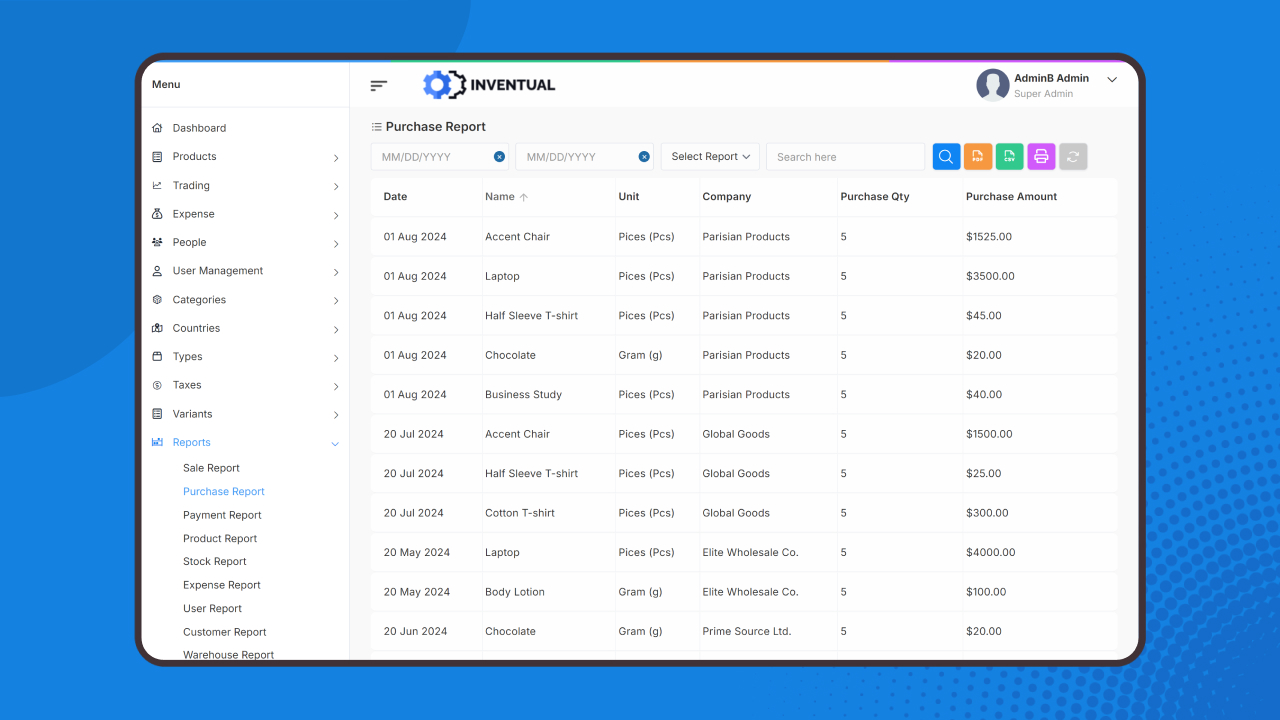Click inside the Search here field

coord(845,156)
